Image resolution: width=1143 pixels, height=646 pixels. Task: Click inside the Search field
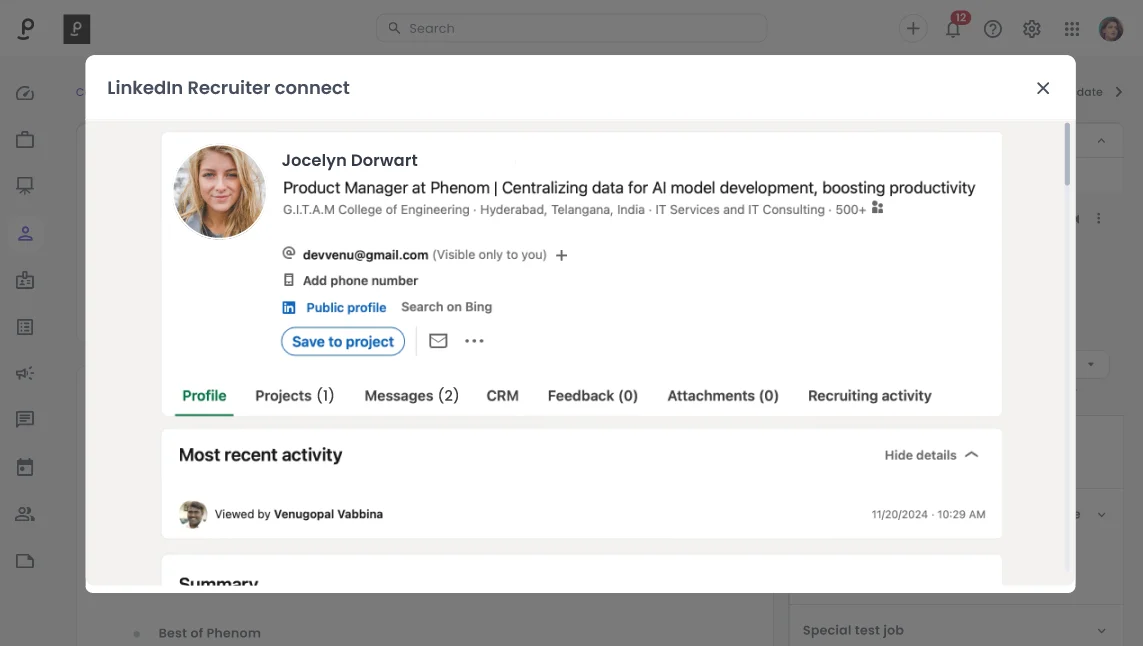tap(572, 28)
